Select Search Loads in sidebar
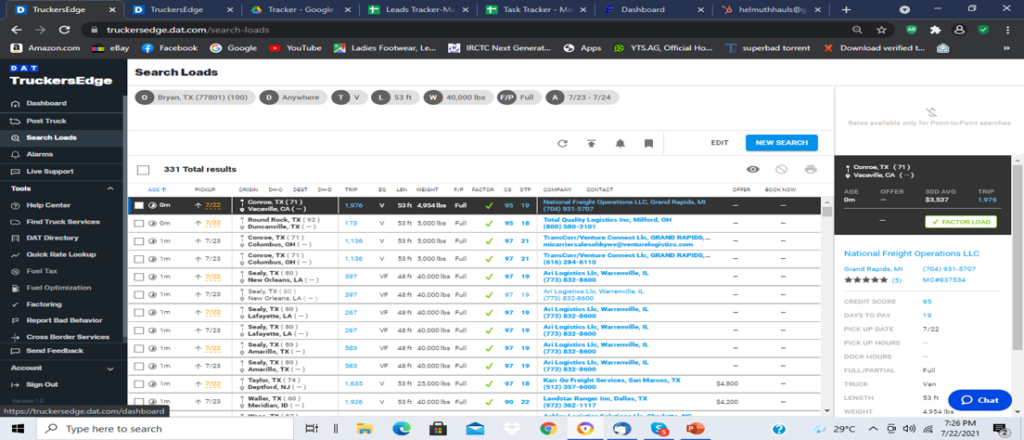 [x=51, y=138]
